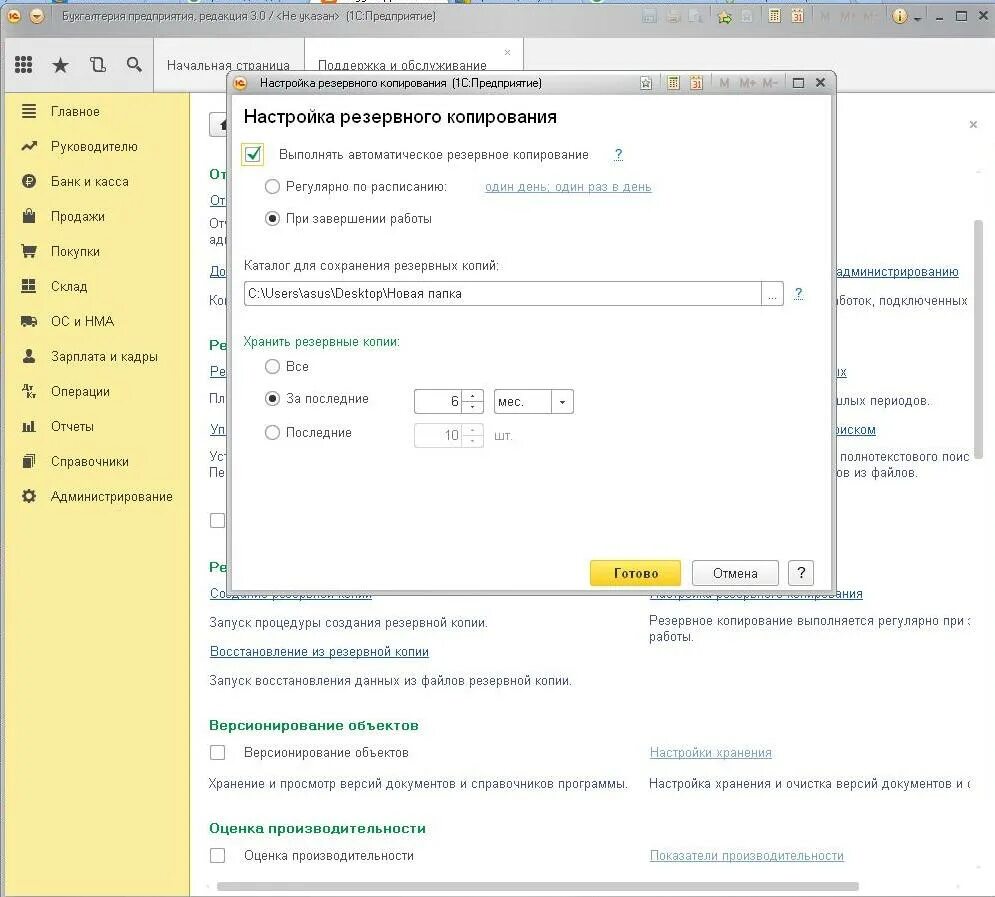Image resolution: width=995 pixels, height=897 pixels.
Task: Close Поддержка и обслуживание page with right-side X
Action: [973, 124]
